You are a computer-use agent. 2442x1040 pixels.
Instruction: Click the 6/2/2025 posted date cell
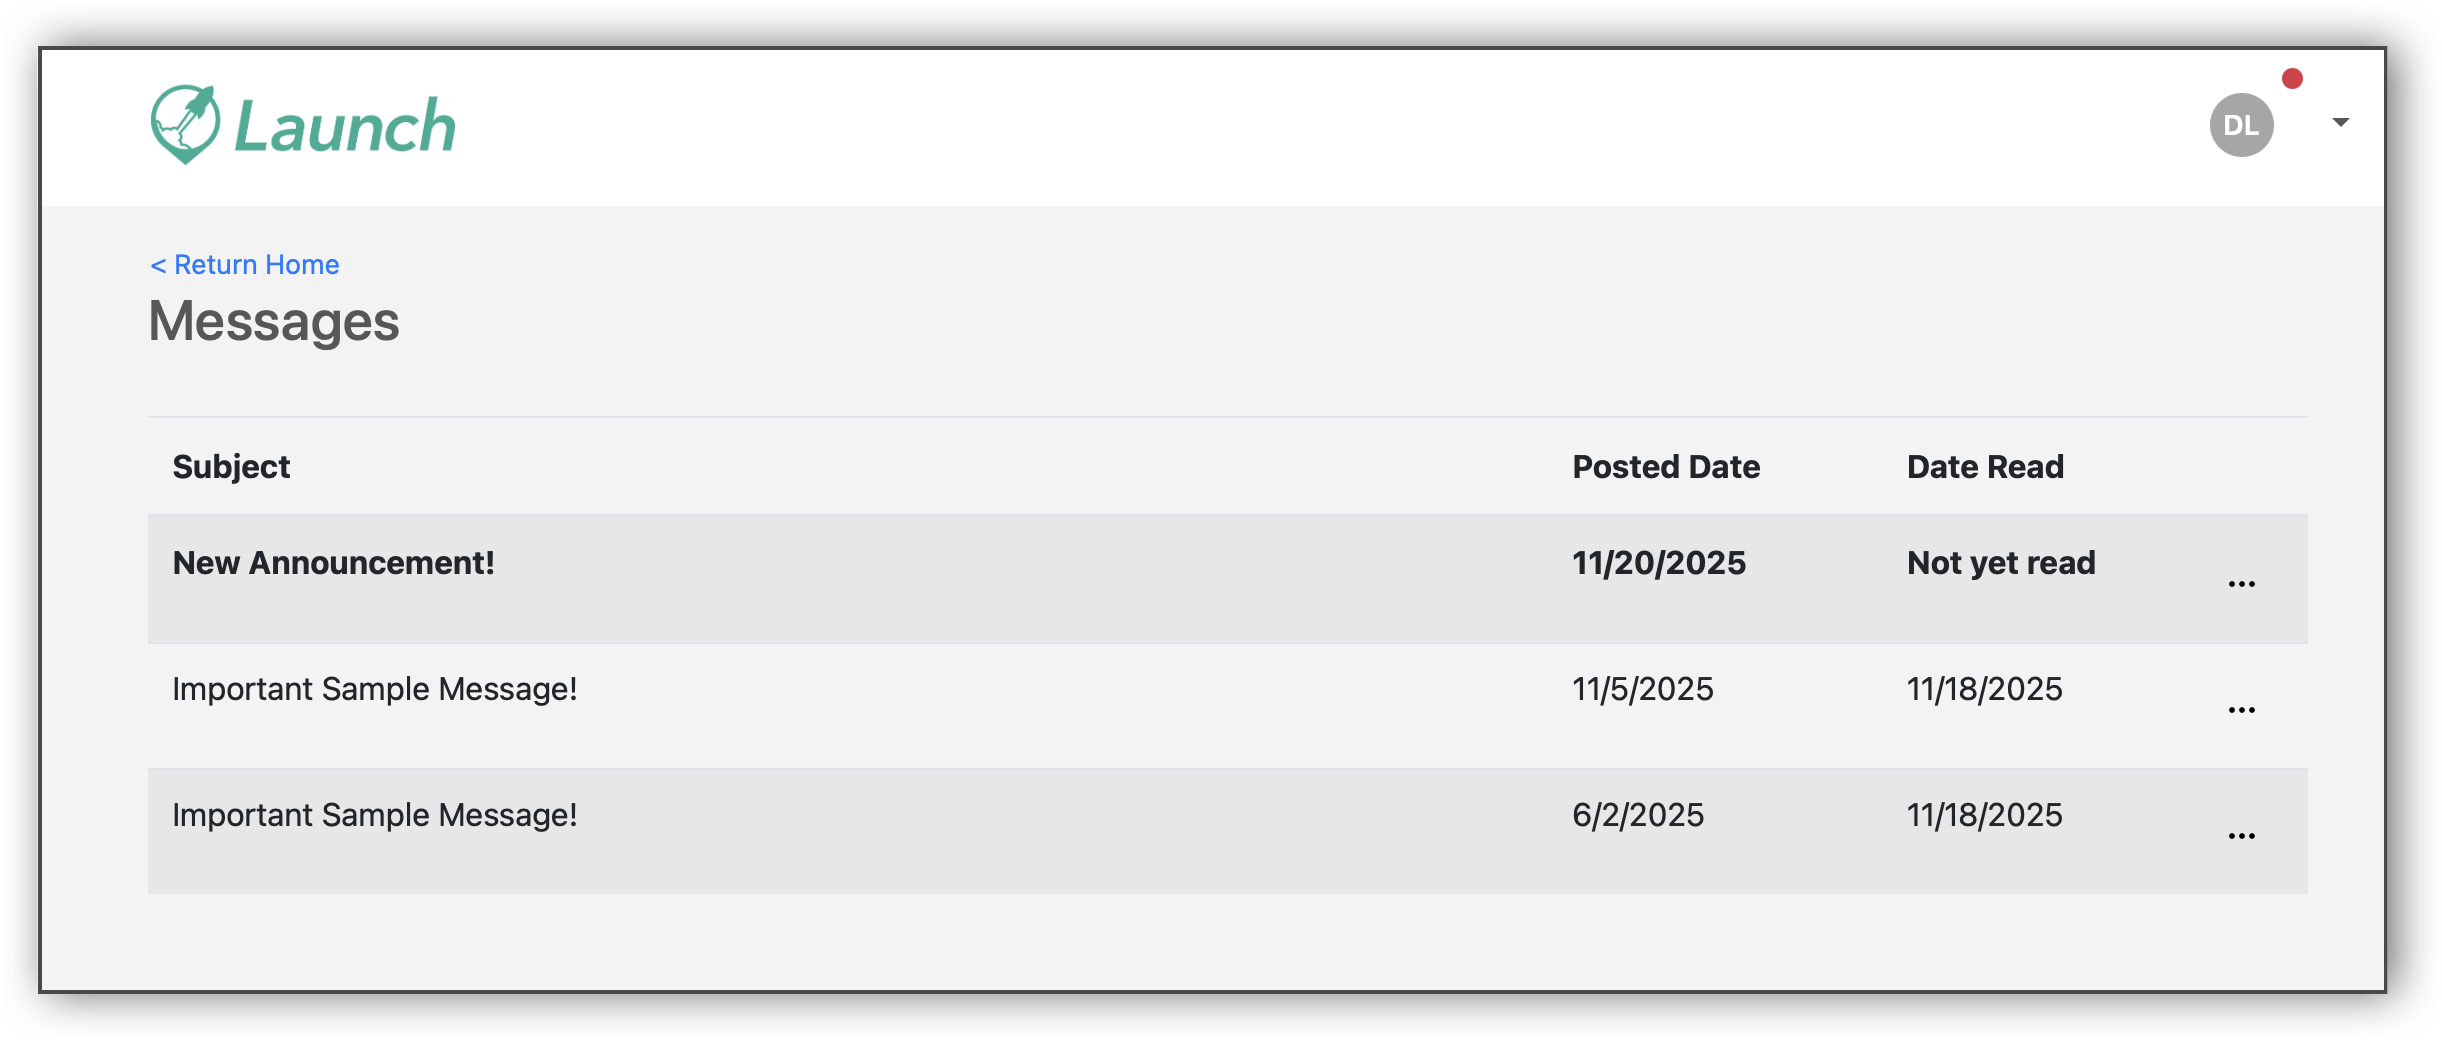pyautogui.click(x=1638, y=815)
